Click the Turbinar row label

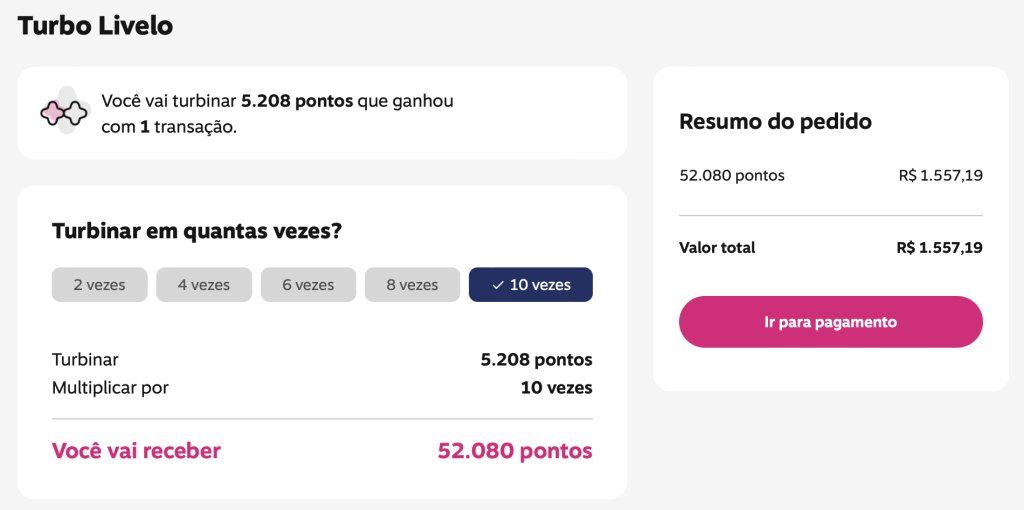point(85,360)
